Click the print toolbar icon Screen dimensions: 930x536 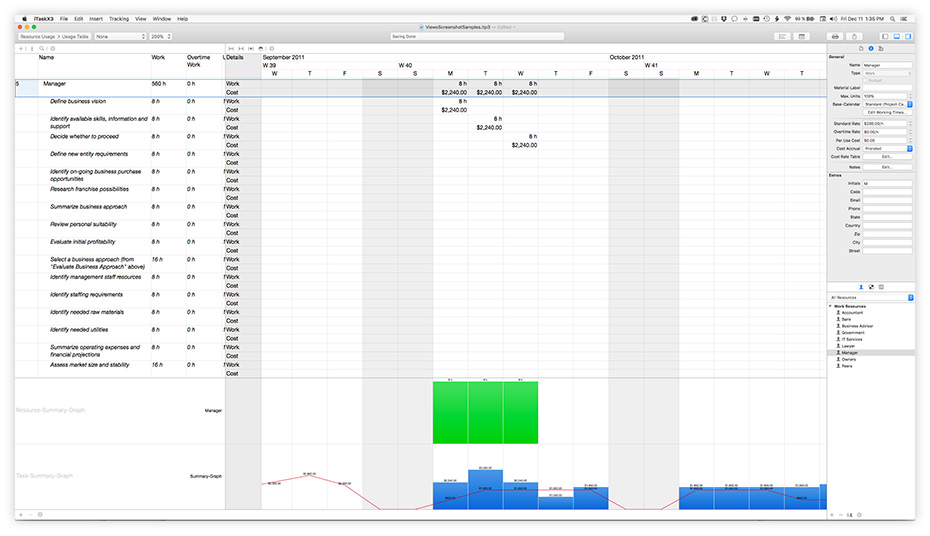[835, 37]
